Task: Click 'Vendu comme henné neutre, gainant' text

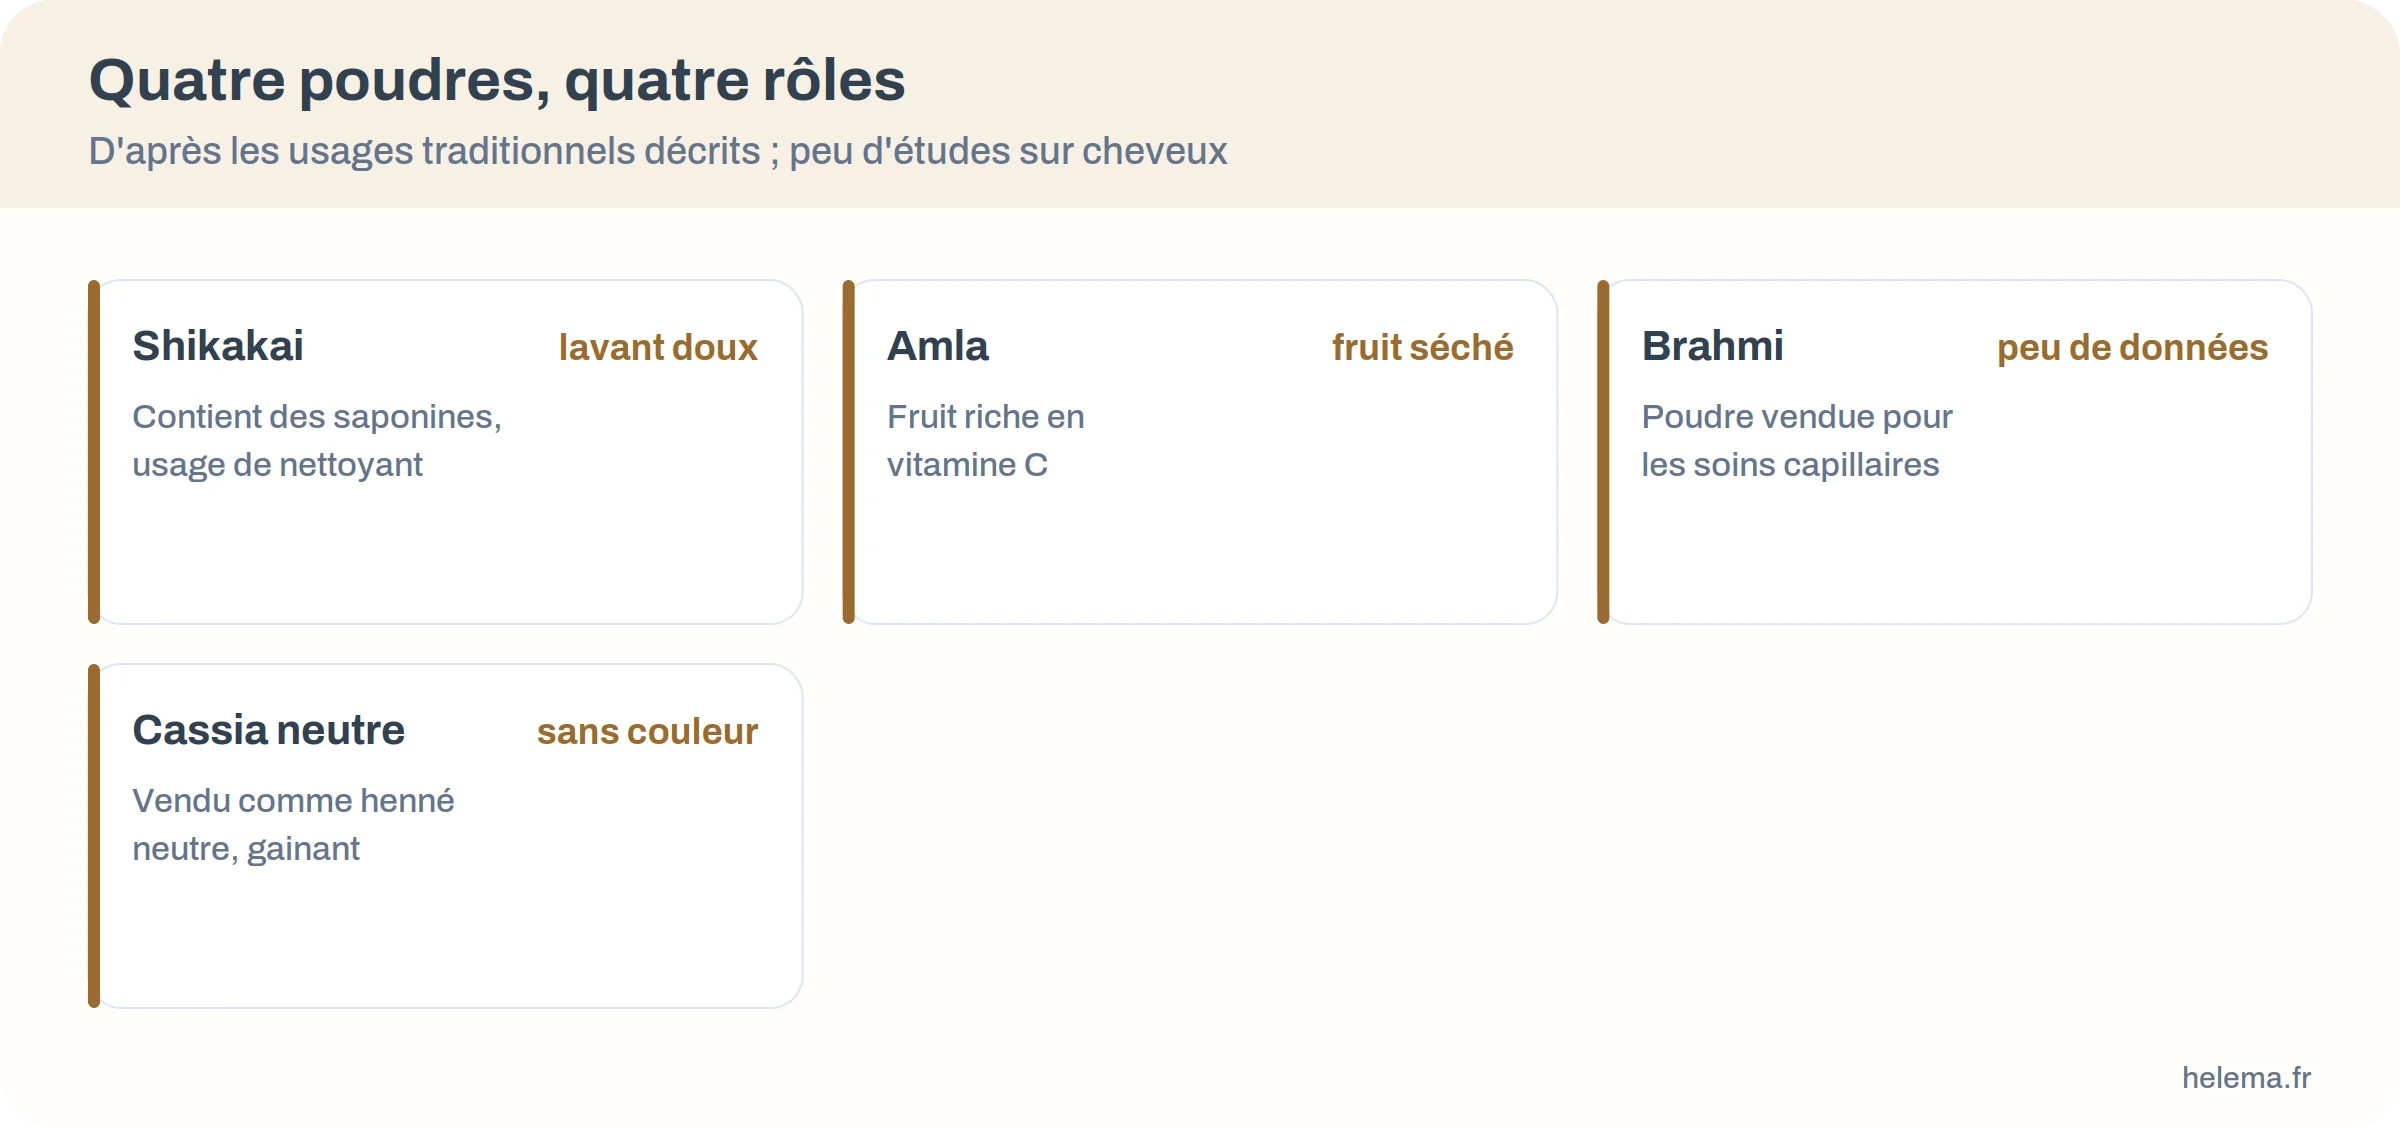Action: click(x=293, y=824)
